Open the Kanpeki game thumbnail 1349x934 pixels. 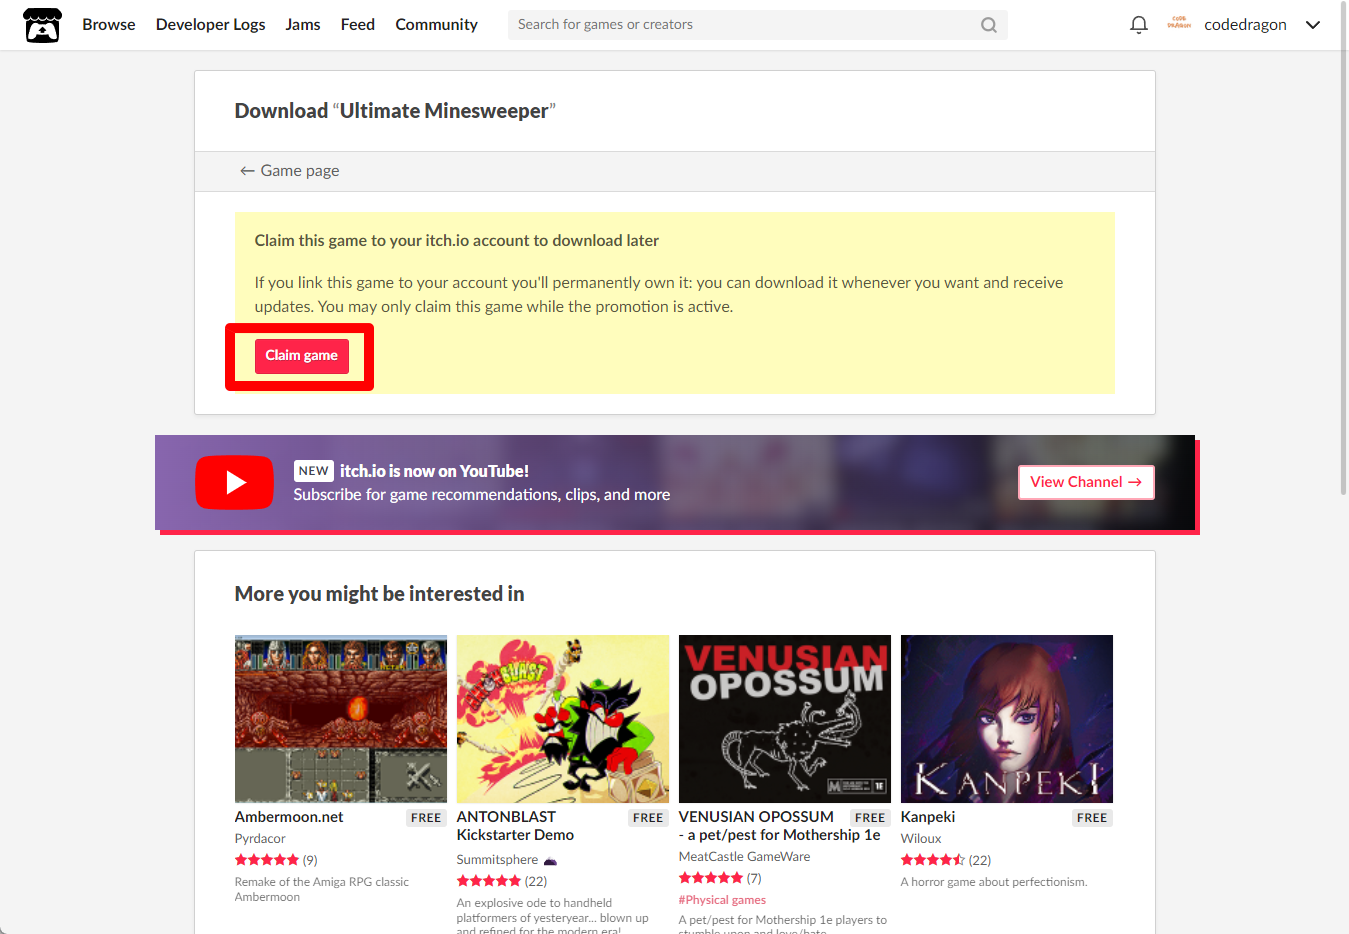pos(1007,719)
